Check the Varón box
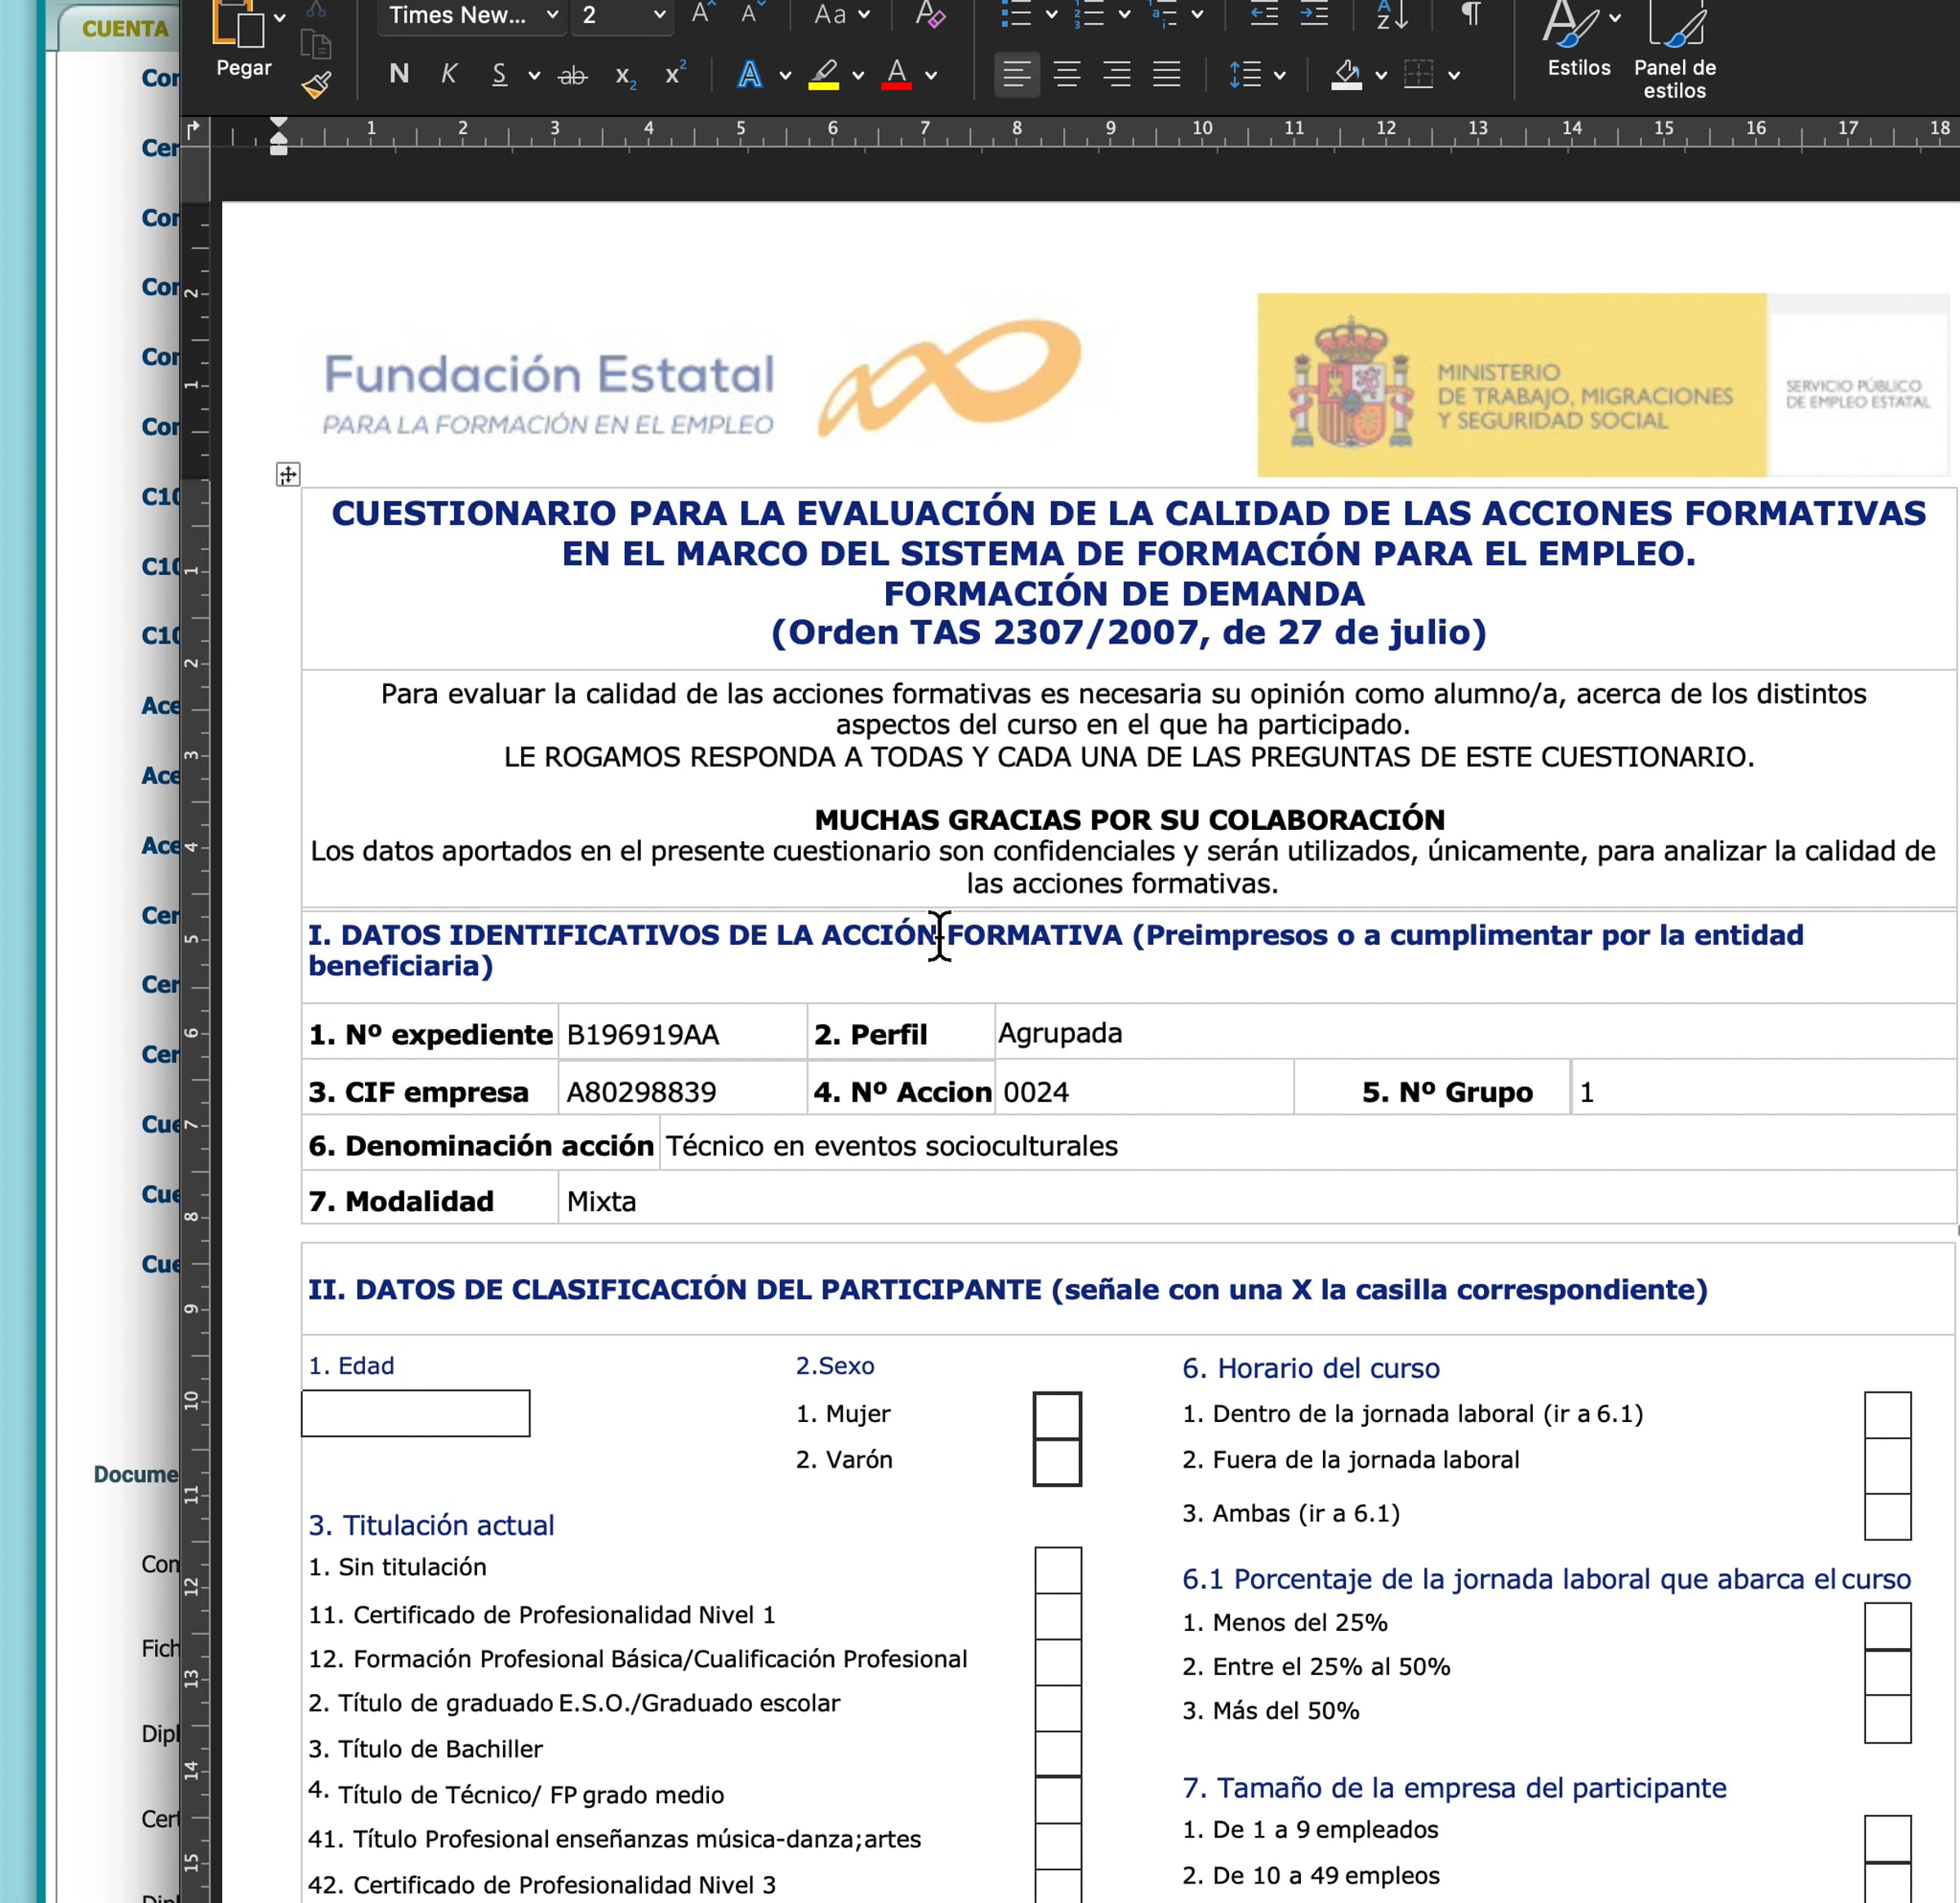The width and height of the screenshot is (1960, 1903). pyautogui.click(x=1057, y=1462)
